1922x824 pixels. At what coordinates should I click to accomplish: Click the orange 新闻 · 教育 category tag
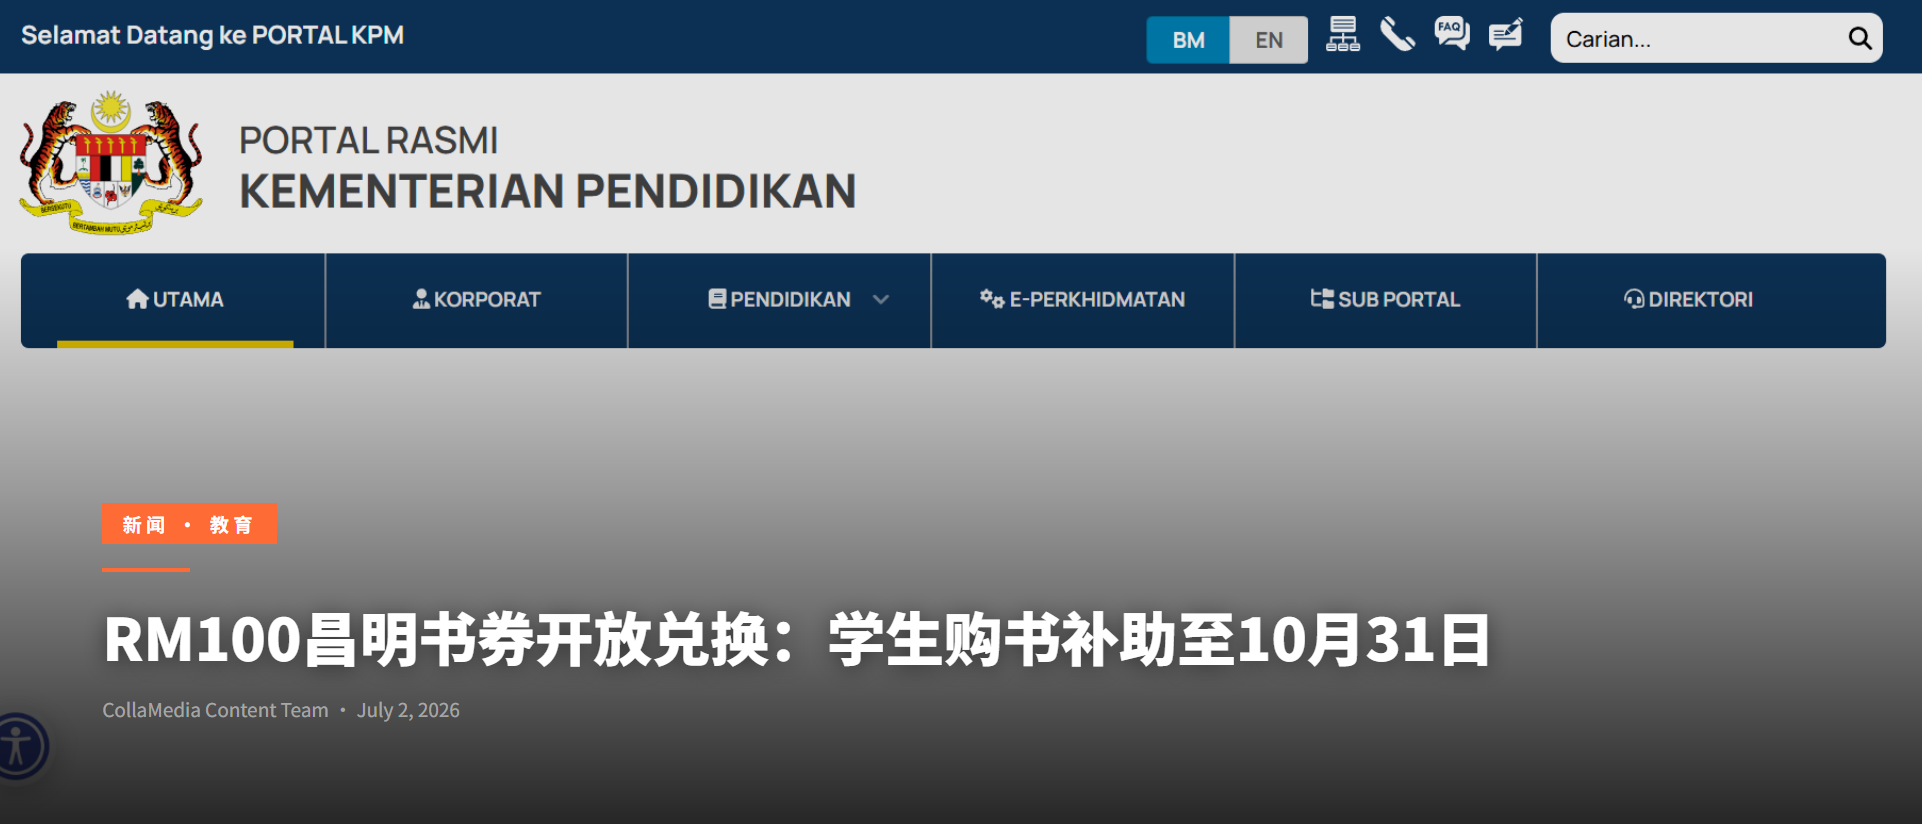click(189, 524)
